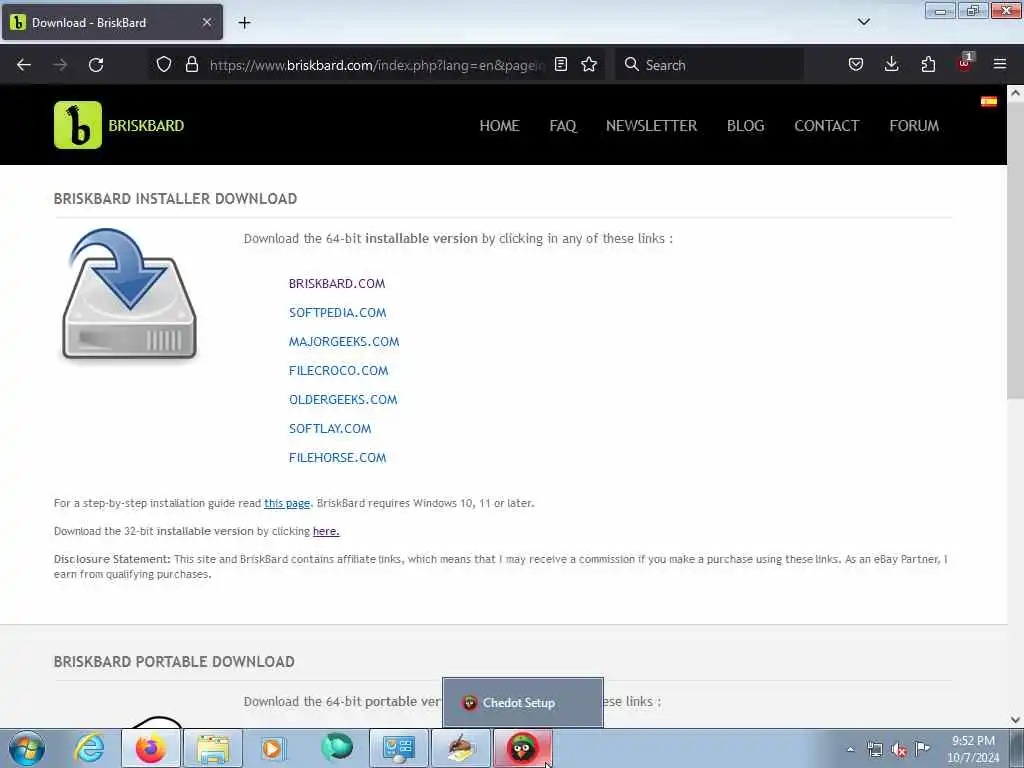
Task: Launch Internet Explorer from taskbar
Action: pyautogui.click(x=89, y=748)
